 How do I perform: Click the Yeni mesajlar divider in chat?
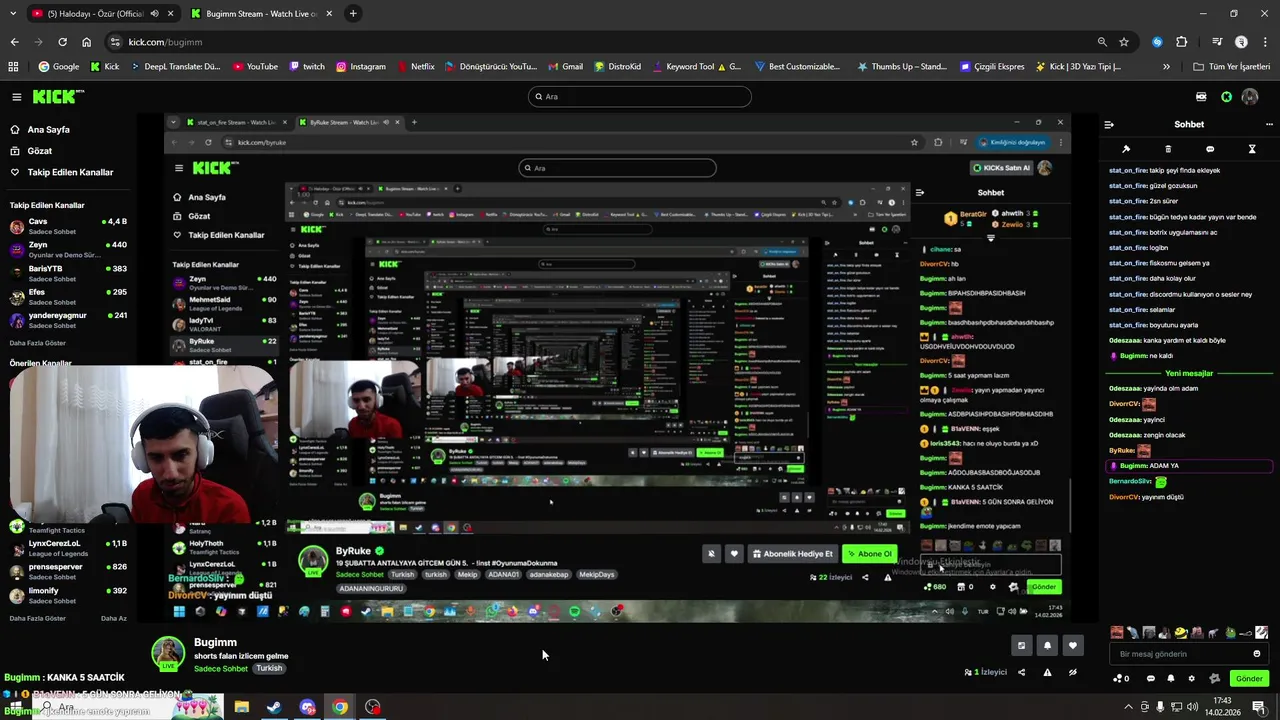(1189, 373)
